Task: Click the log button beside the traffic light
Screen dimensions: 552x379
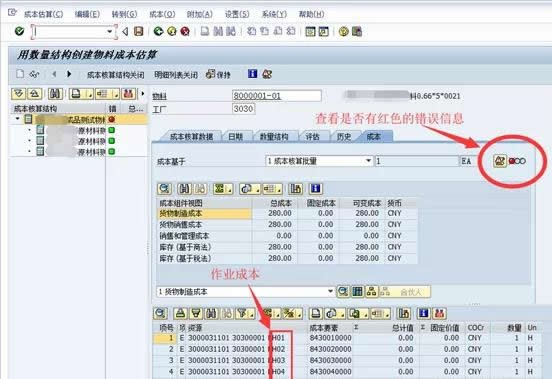Action: 500,161
